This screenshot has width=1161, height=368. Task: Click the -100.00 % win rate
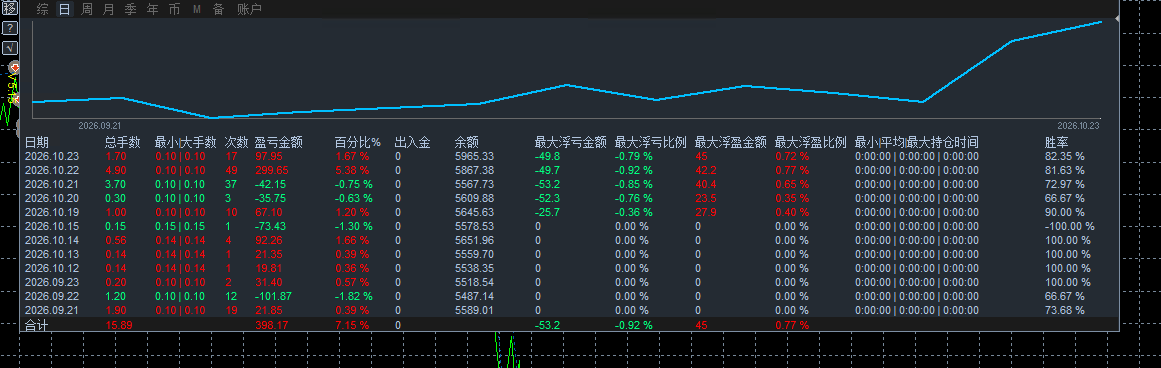click(x=1069, y=226)
